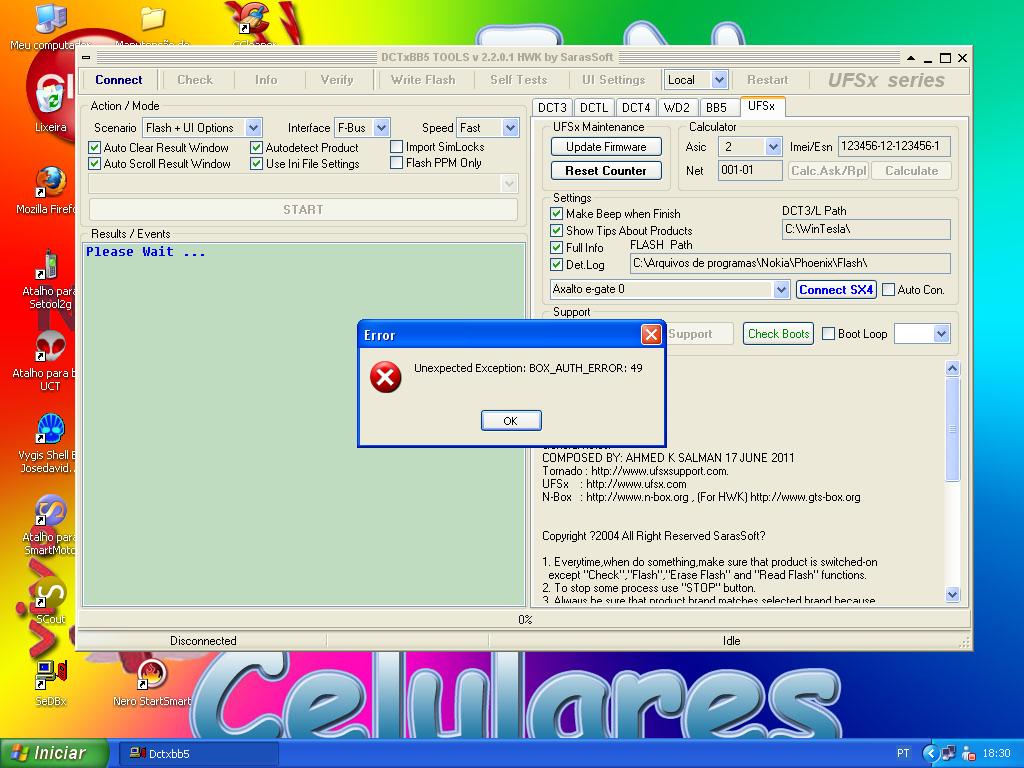Click the Update Firmware button
This screenshot has height=768, width=1024.
[x=606, y=147]
